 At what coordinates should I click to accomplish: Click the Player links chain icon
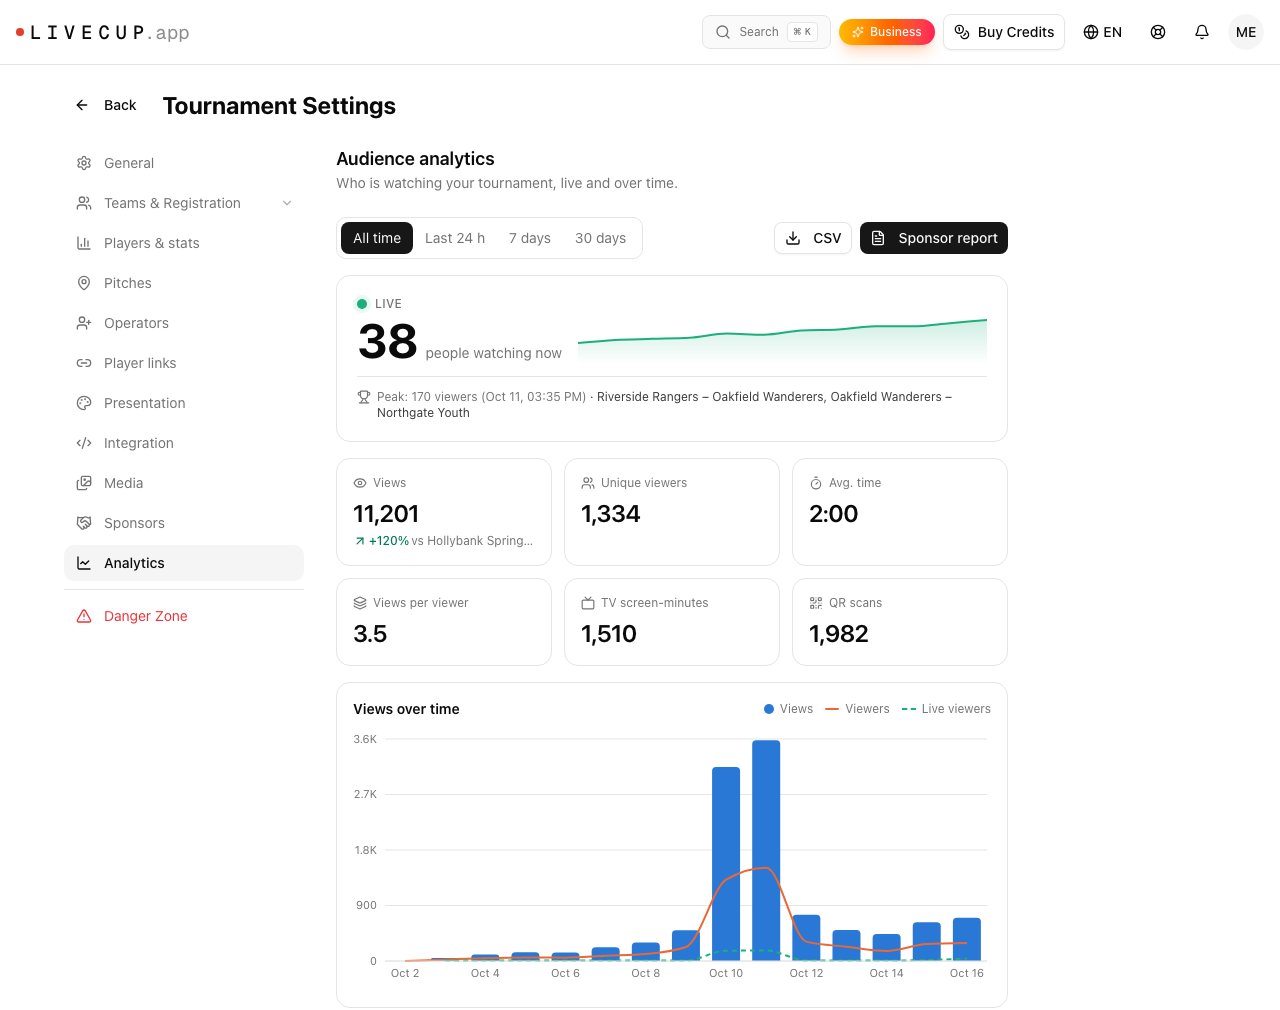[84, 363]
